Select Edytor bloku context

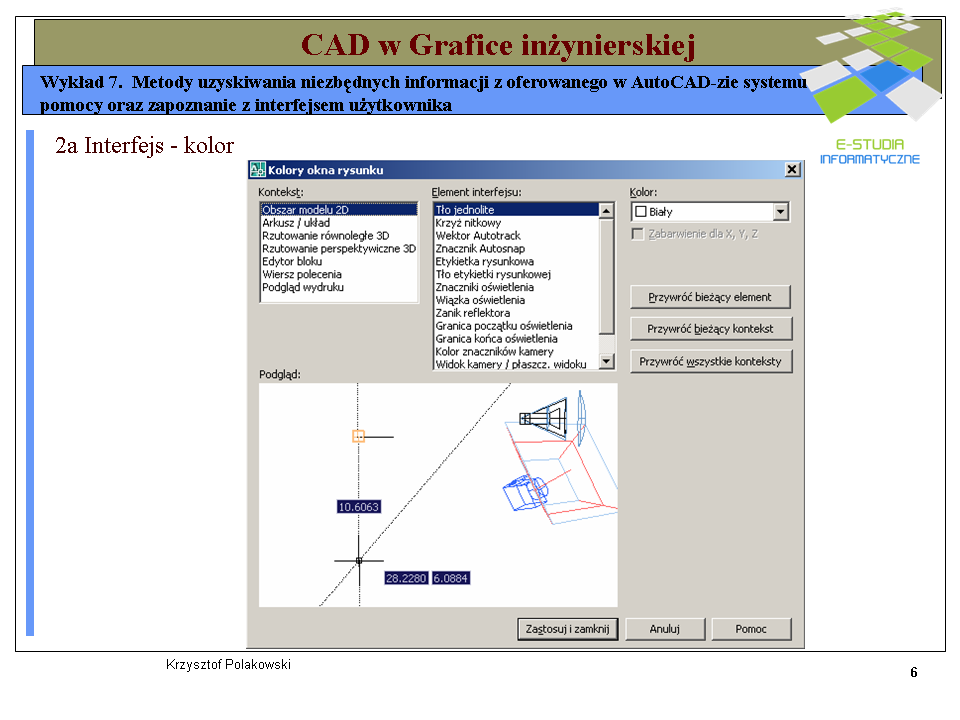click(x=339, y=261)
